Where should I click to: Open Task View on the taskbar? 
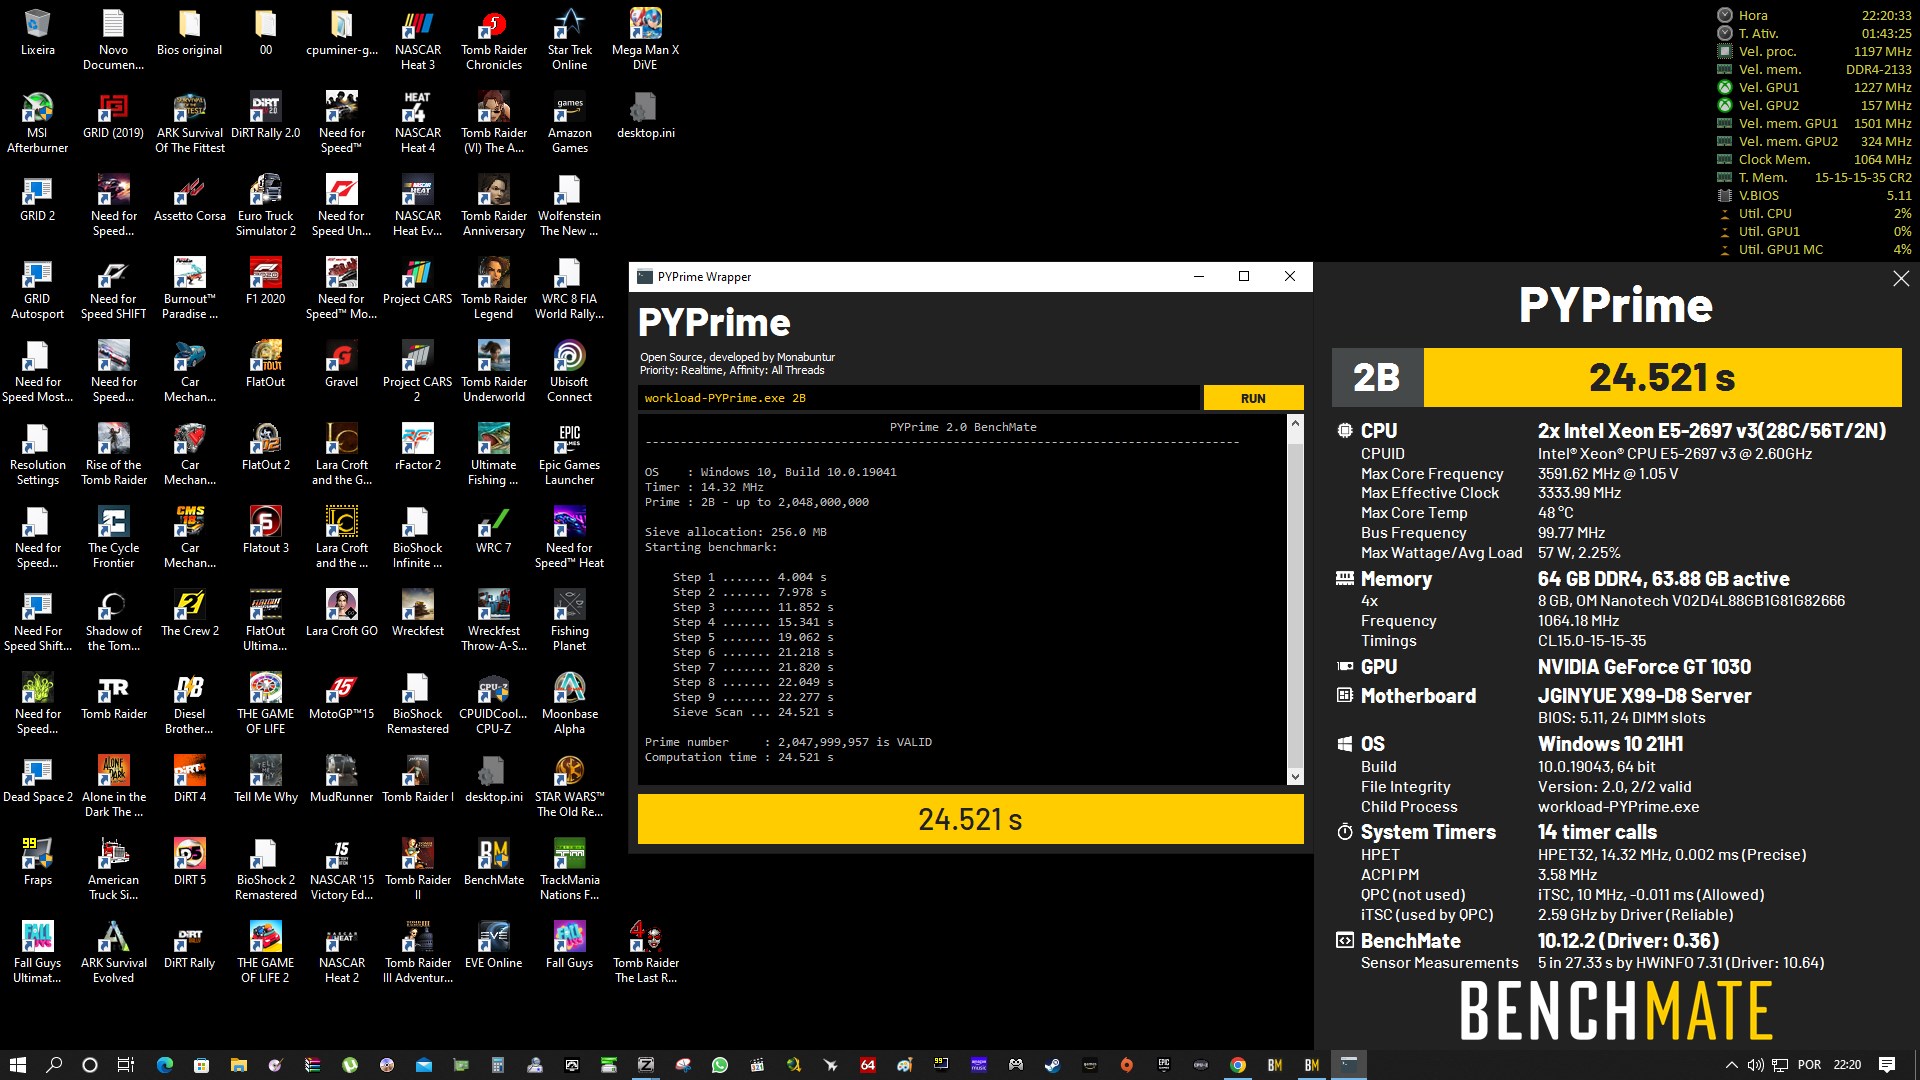[x=125, y=1065]
